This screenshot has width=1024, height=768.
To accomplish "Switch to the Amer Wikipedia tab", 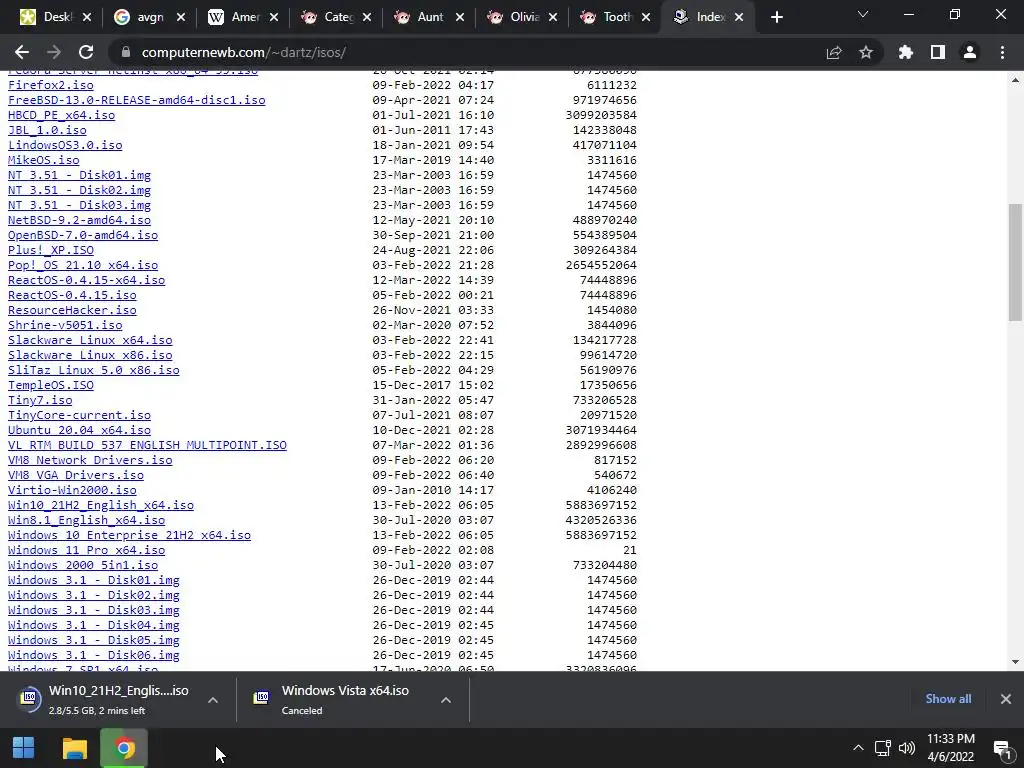I will point(243,17).
